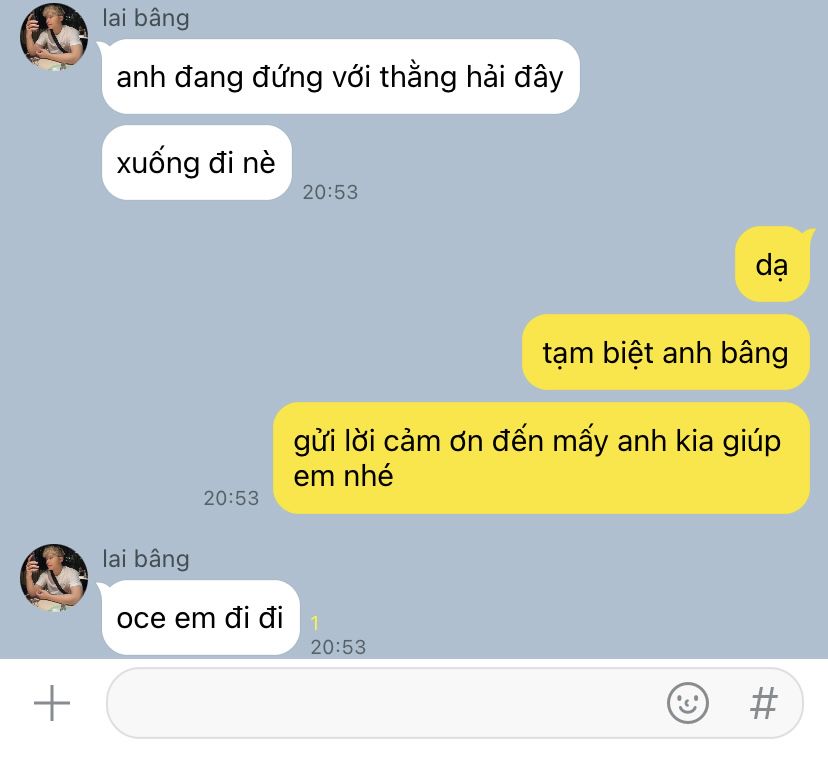This screenshot has width=828, height=765.
Task: Tap the lower "lai bâng" sender name
Action: click(x=146, y=559)
